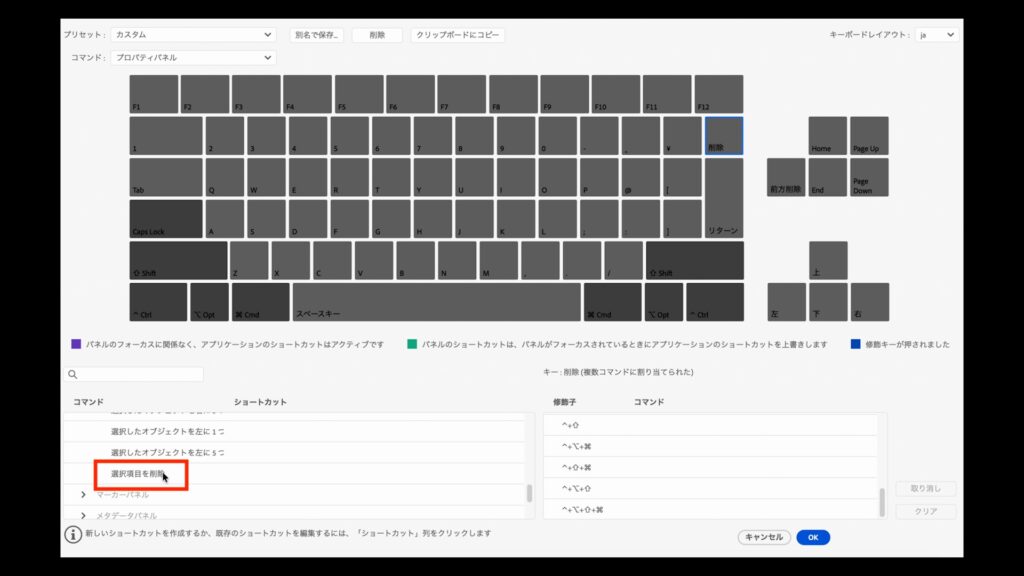Click the F5 key on keyboard map
The width and height of the screenshot is (1024, 576).
(x=359, y=94)
